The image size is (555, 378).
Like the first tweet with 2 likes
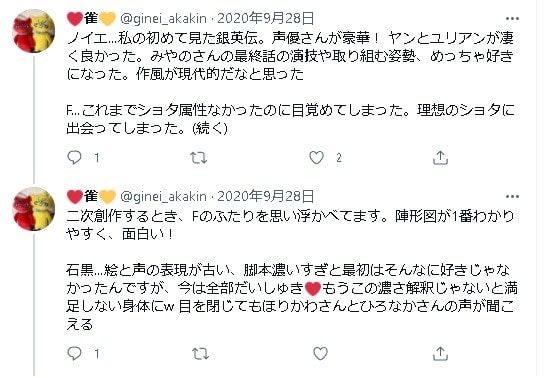tap(316, 158)
